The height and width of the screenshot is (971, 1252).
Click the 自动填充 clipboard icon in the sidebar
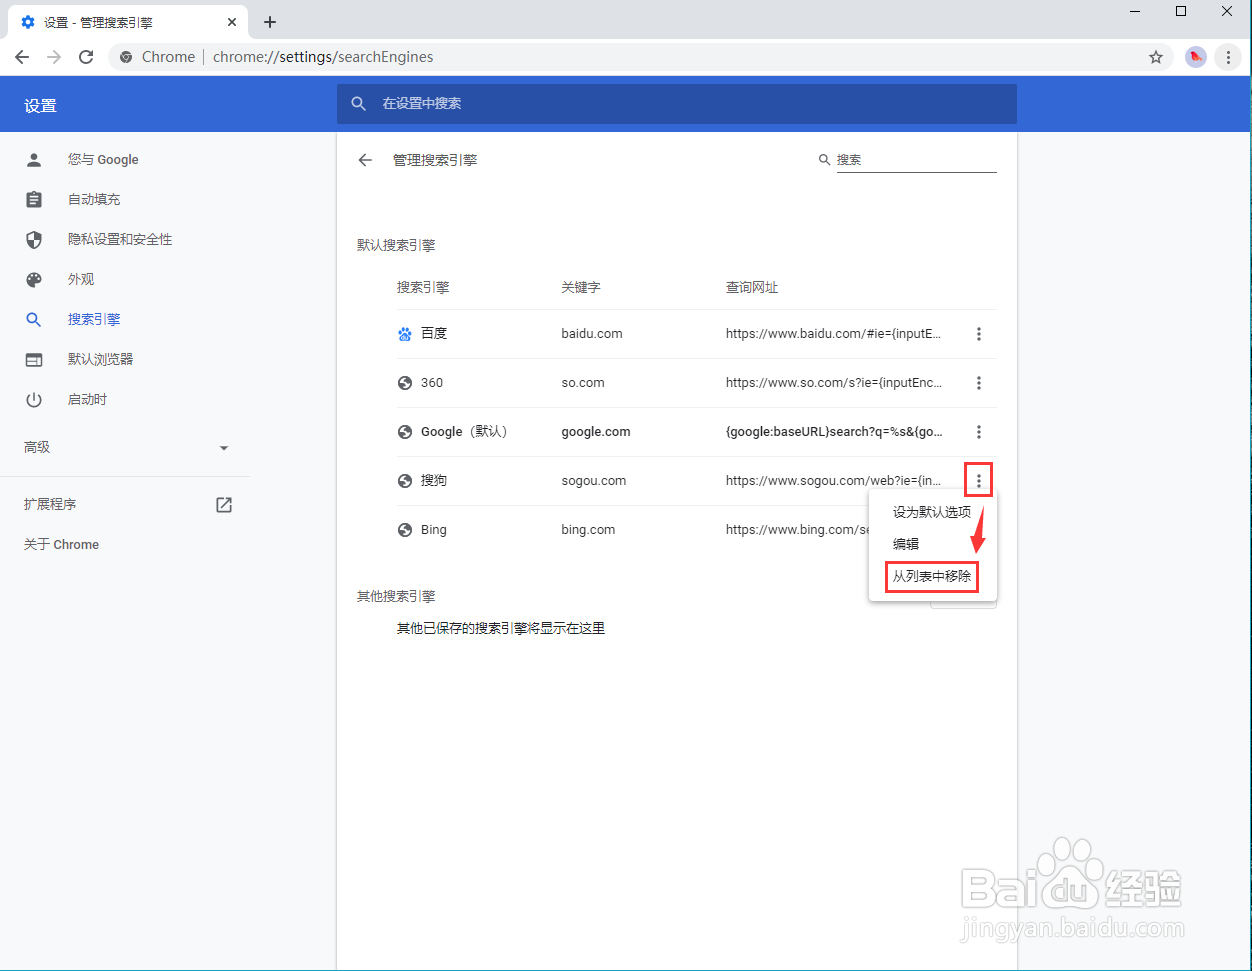[34, 199]
